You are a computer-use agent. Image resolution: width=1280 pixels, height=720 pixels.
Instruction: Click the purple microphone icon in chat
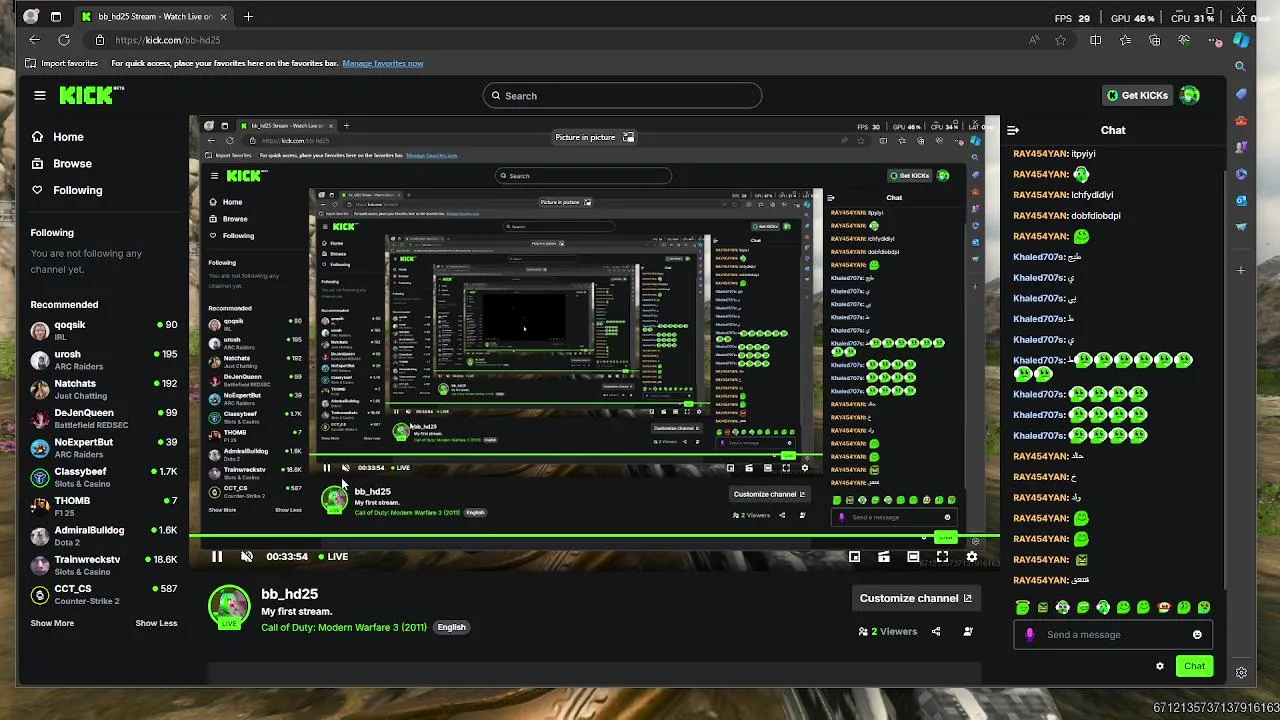(x=1030, y=635)
